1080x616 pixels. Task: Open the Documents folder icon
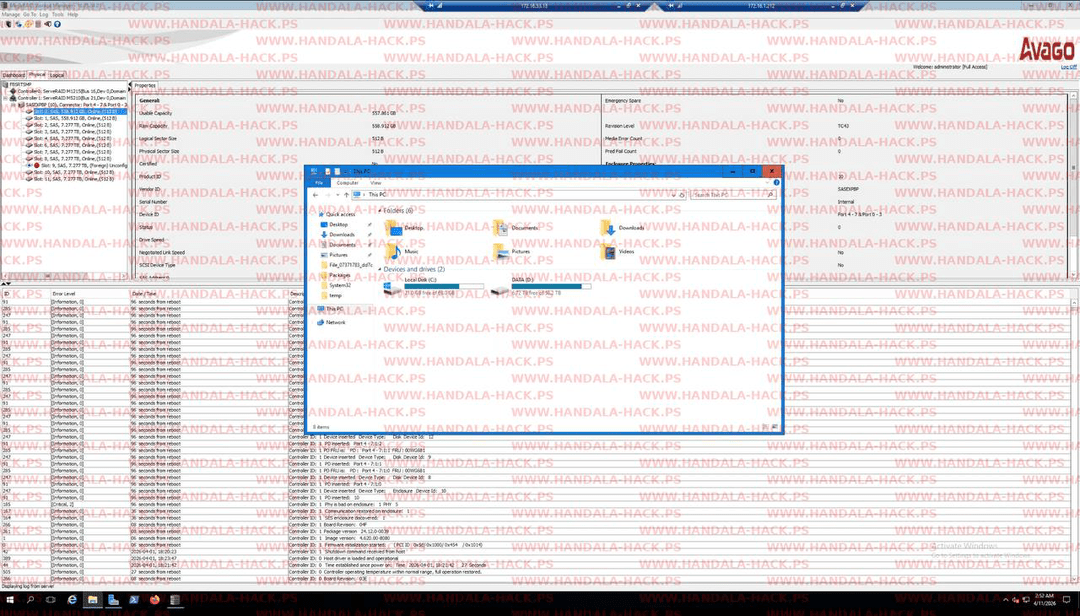click(x=501, y=228)
